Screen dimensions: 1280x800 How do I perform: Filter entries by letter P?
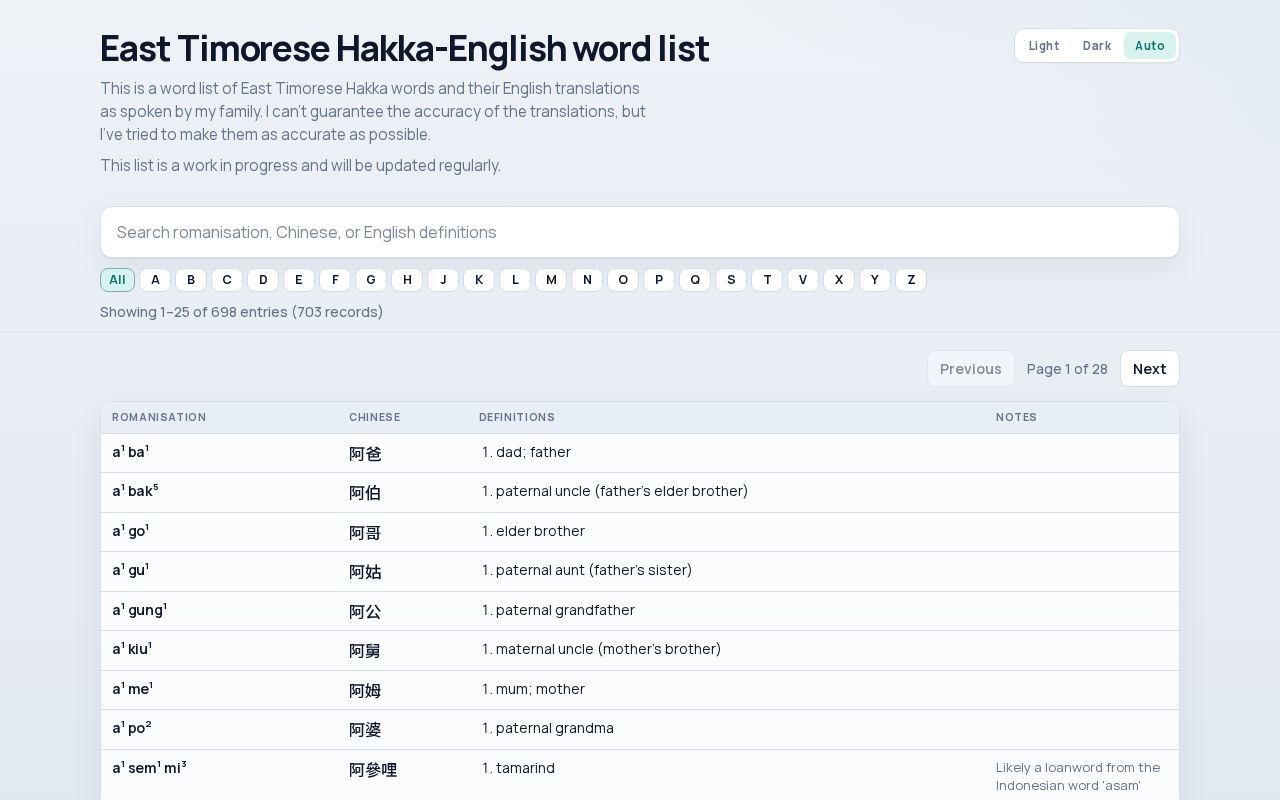[659, 280]
